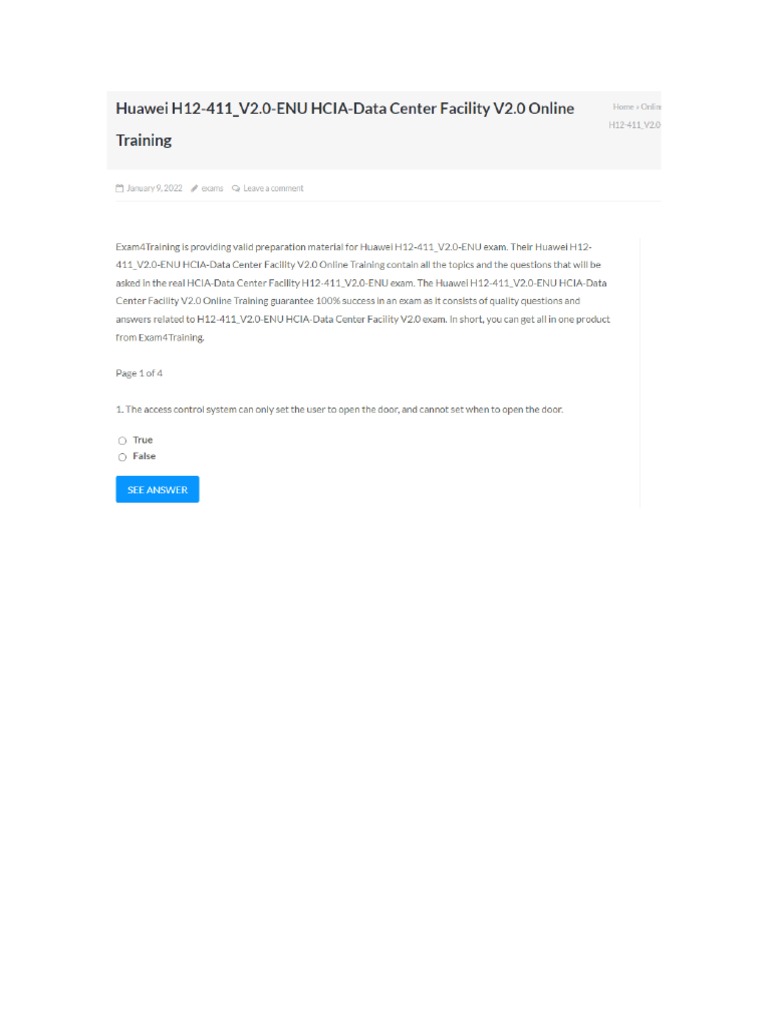Open the 'exams' author link

click(x=212, y=188)
